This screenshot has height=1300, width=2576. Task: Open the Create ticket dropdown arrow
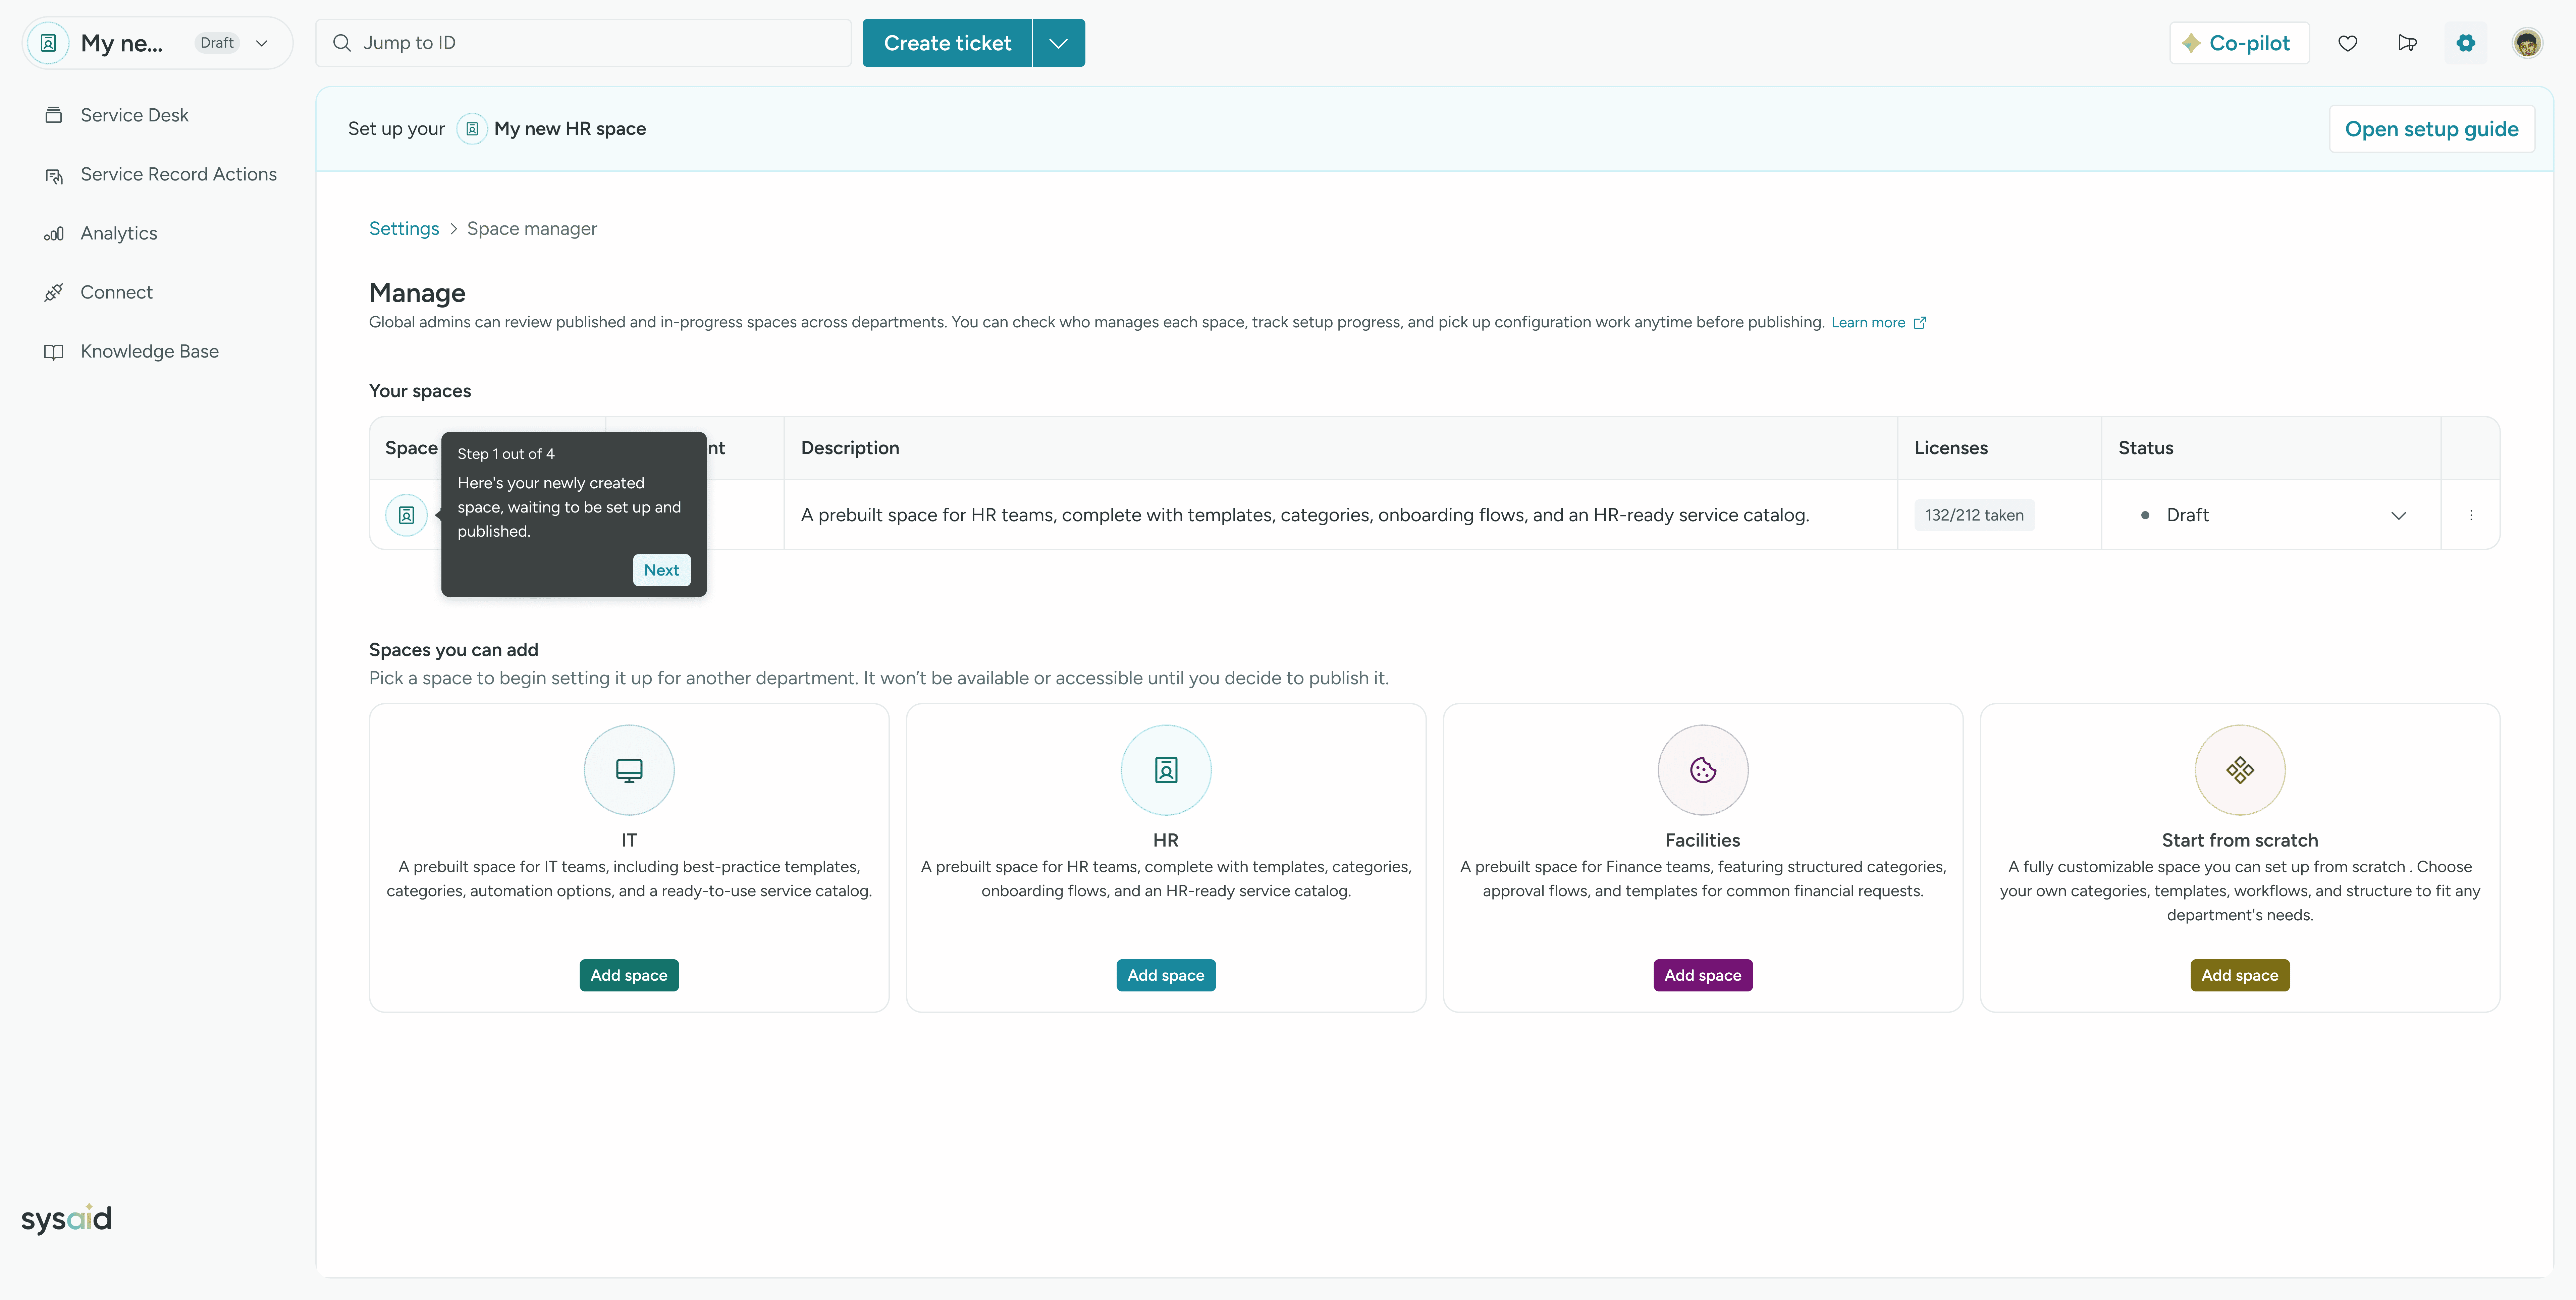click(x=1058, y=43)
